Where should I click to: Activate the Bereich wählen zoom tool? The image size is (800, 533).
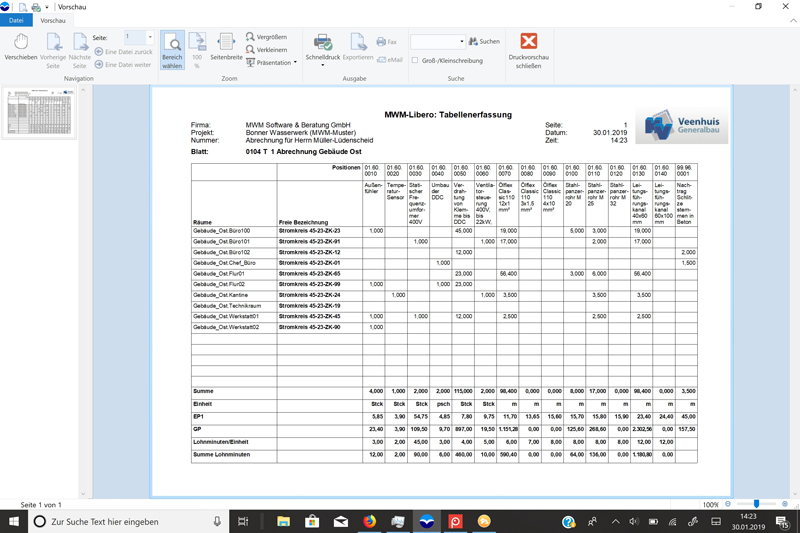coord(172,47)
